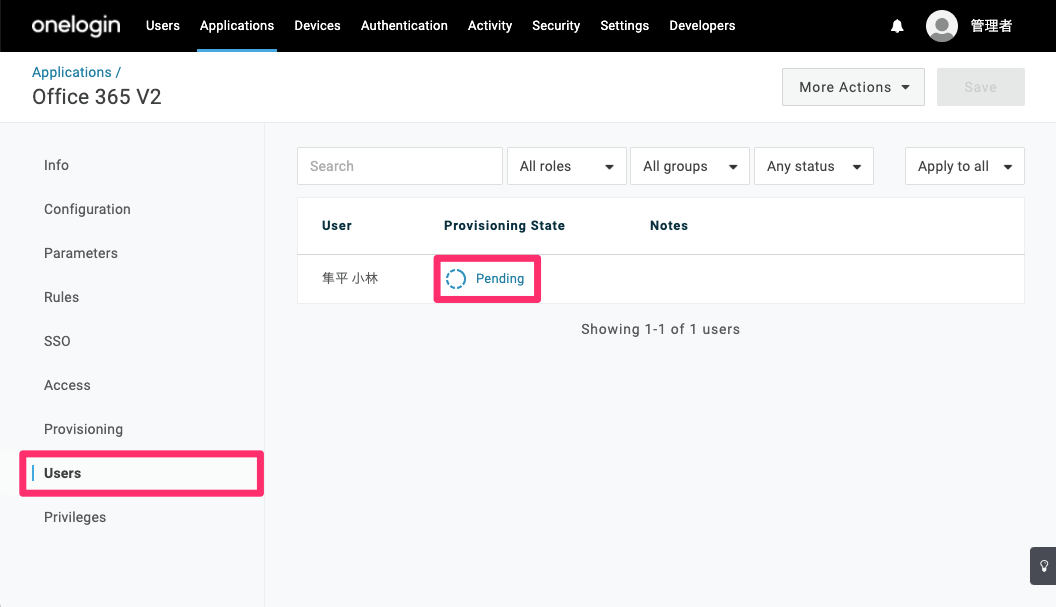1056x607 pixels.
Task: Click the Save button
Action: click(x=981, y=87)
